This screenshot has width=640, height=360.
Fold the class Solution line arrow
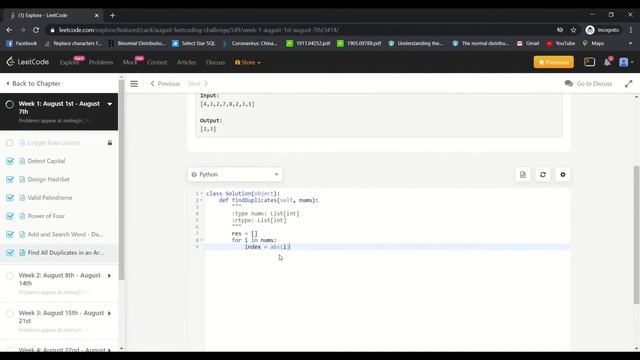pyautogui.click(x=202, y=194)
